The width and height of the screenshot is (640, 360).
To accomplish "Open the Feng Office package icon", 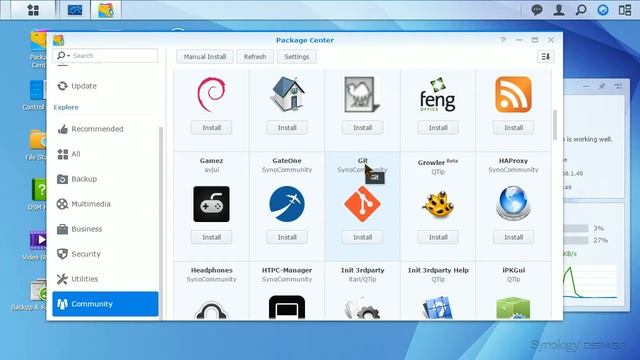I will click(438, 94).
